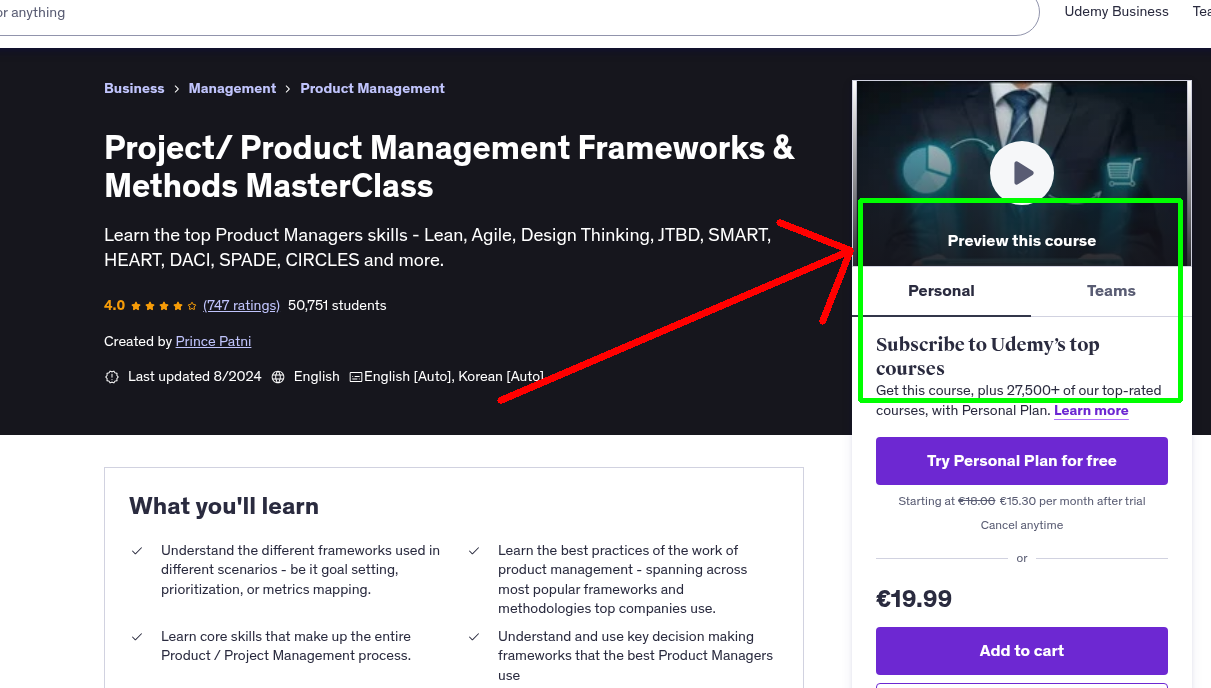Image resolution: width=1211 pixels, height=688 pixels.
Task: Click the clock icon beside Last updated 8/2024
Action: (x=112, y=376)
